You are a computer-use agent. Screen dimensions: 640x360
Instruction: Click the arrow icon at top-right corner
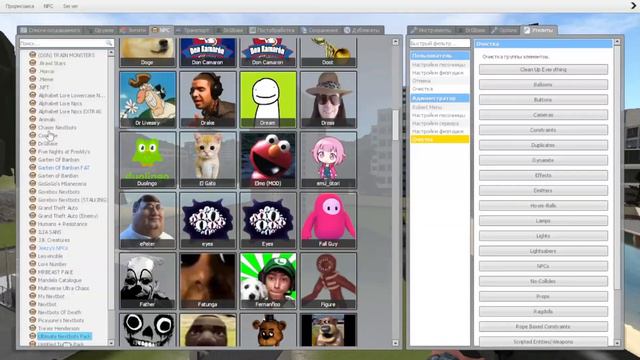pos(634,6)
